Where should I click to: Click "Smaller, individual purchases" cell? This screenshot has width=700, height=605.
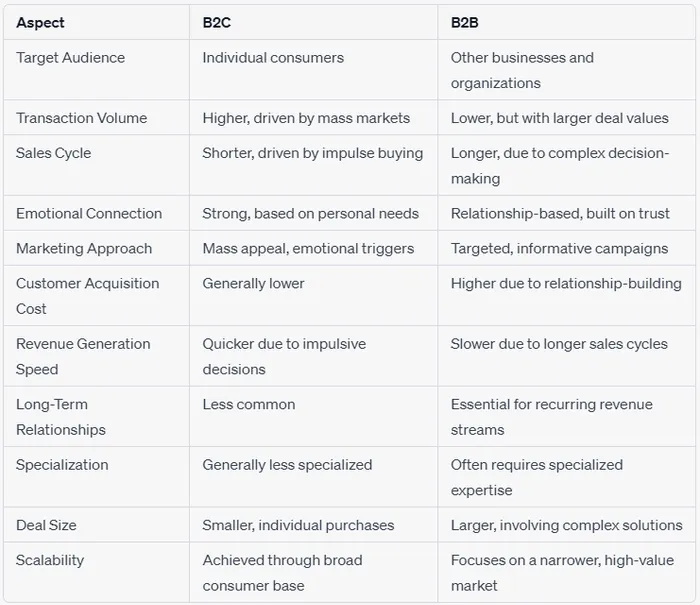(298, 525)
